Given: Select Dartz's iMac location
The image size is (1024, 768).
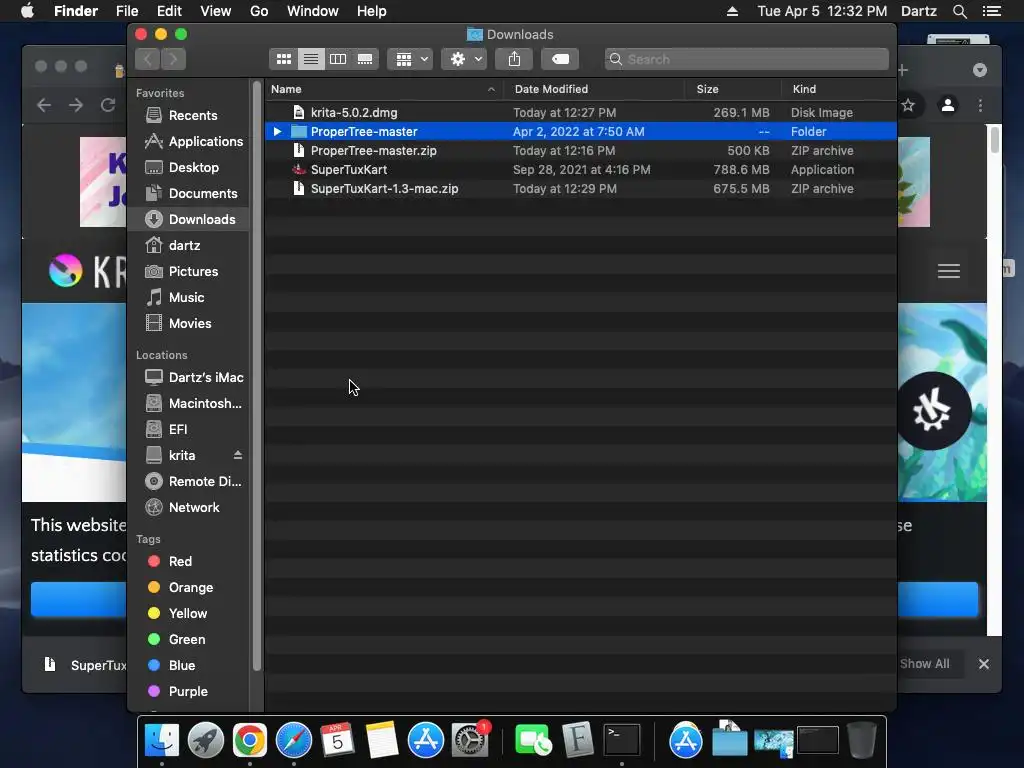Looking at the screenshot, I should tap(188, 377).
